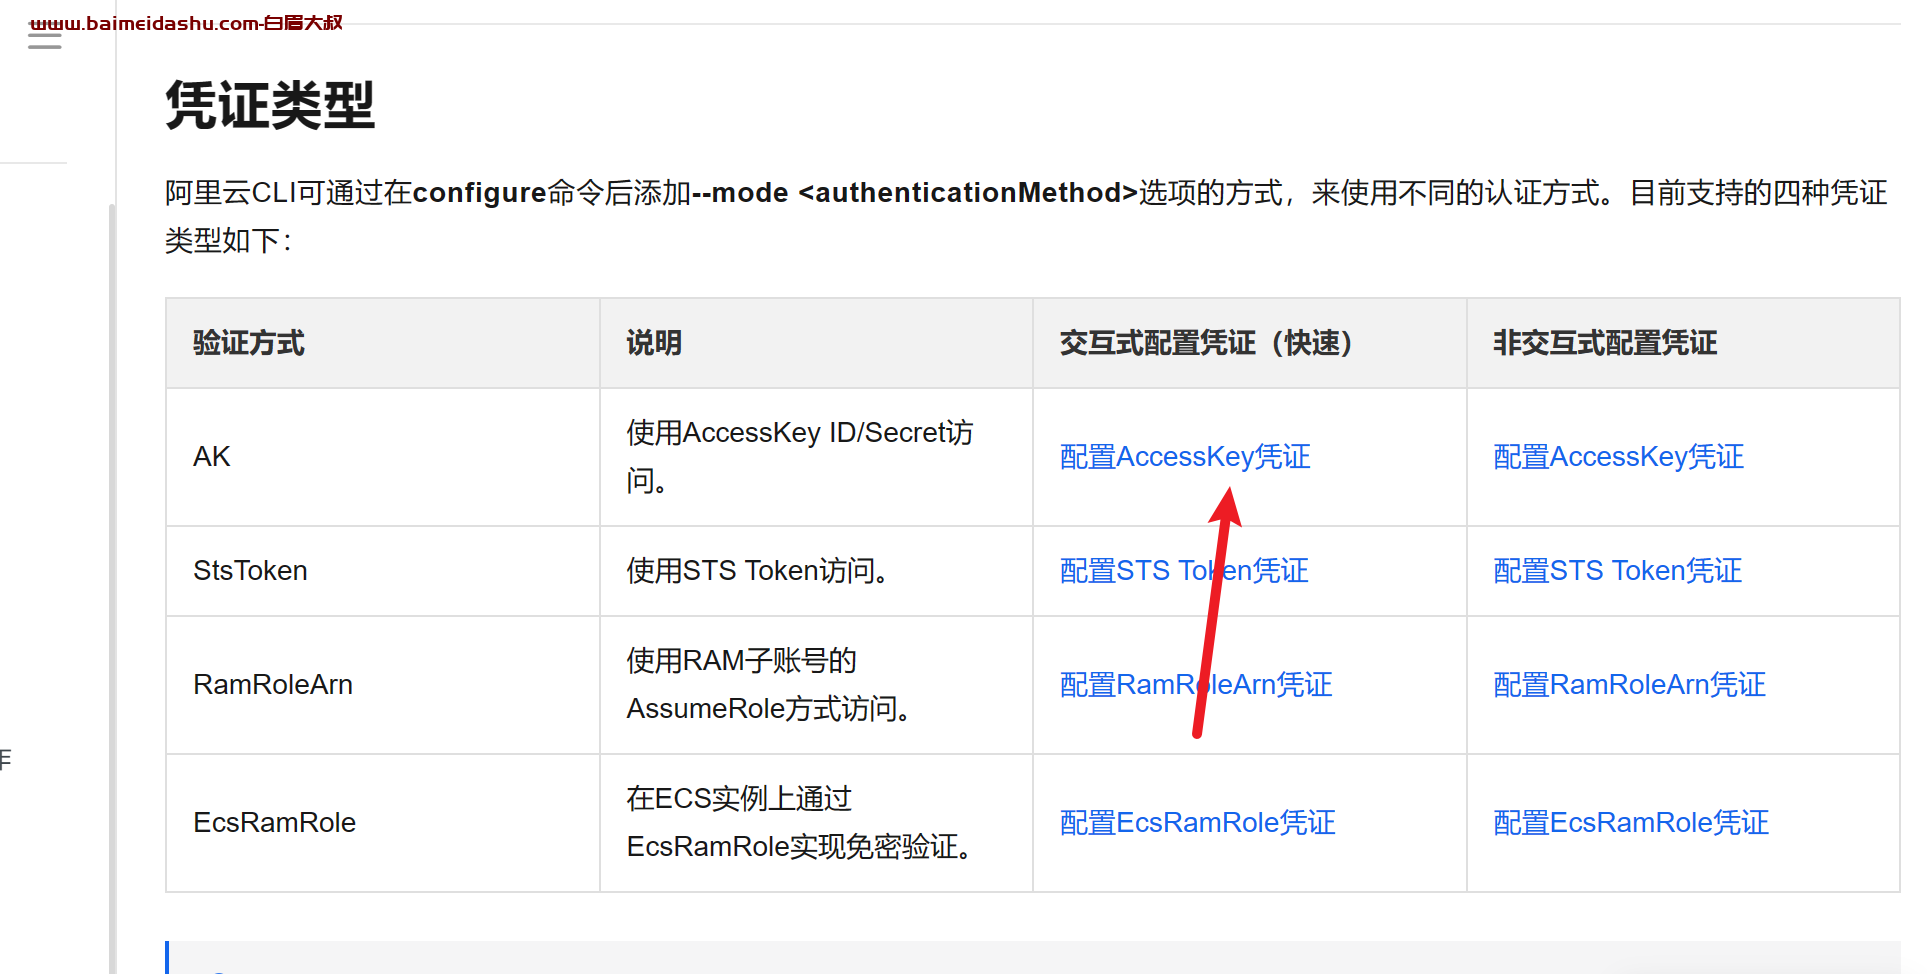Open non-interactive 配置STS Token凭证 link
Viewport: 1927px width, 974px height.
point(1618,571)
